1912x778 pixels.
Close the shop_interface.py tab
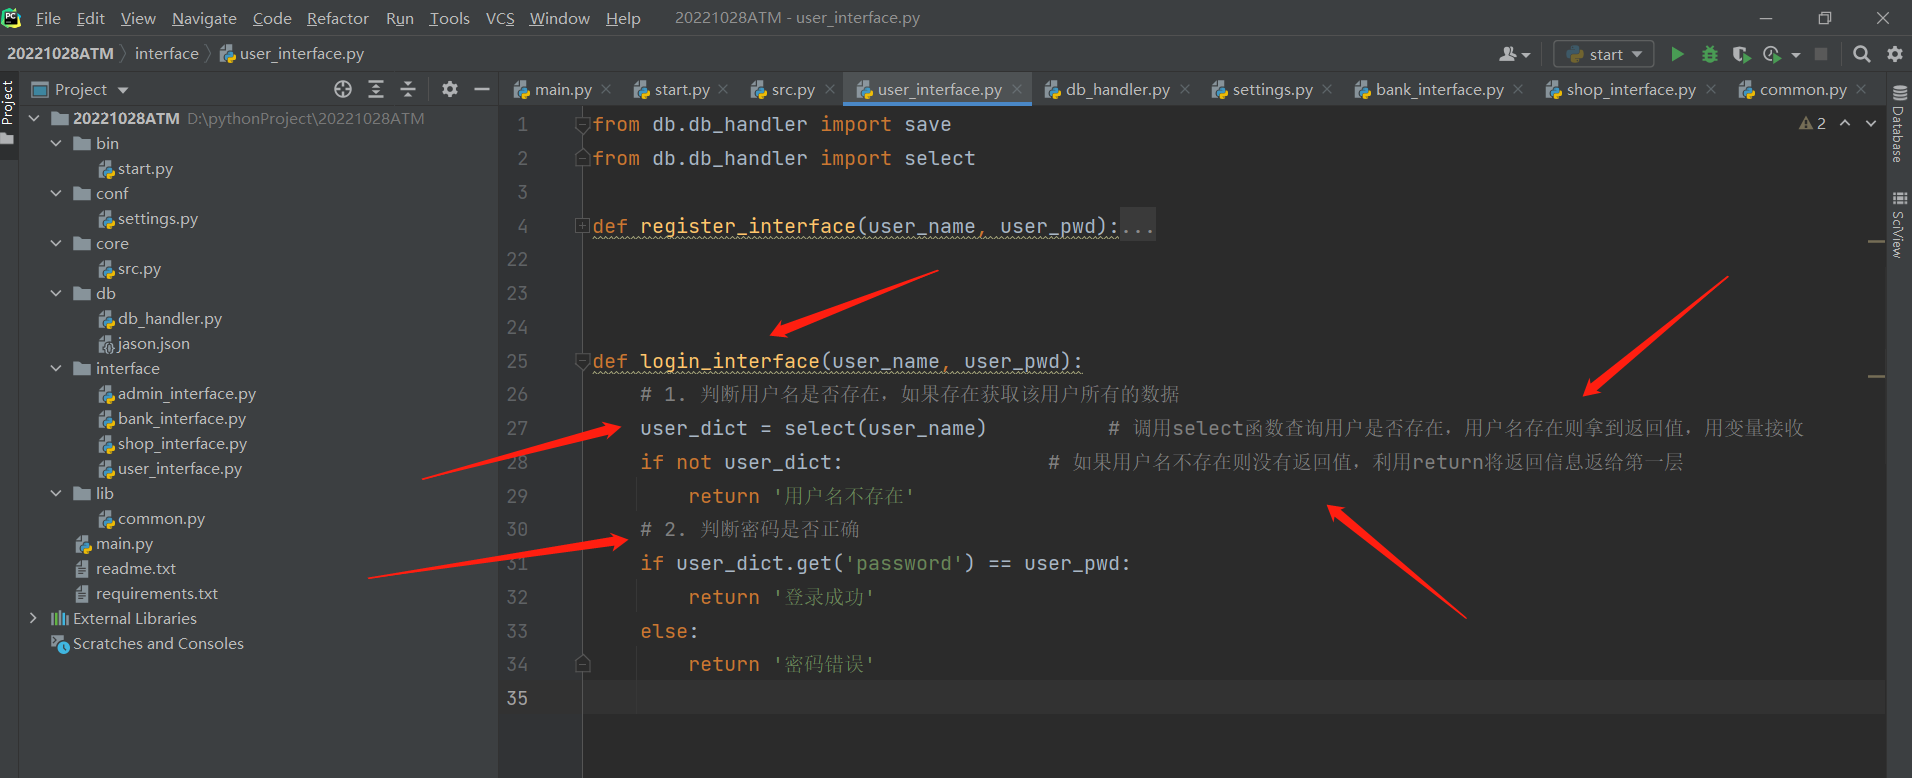(x=1711, y=89)
